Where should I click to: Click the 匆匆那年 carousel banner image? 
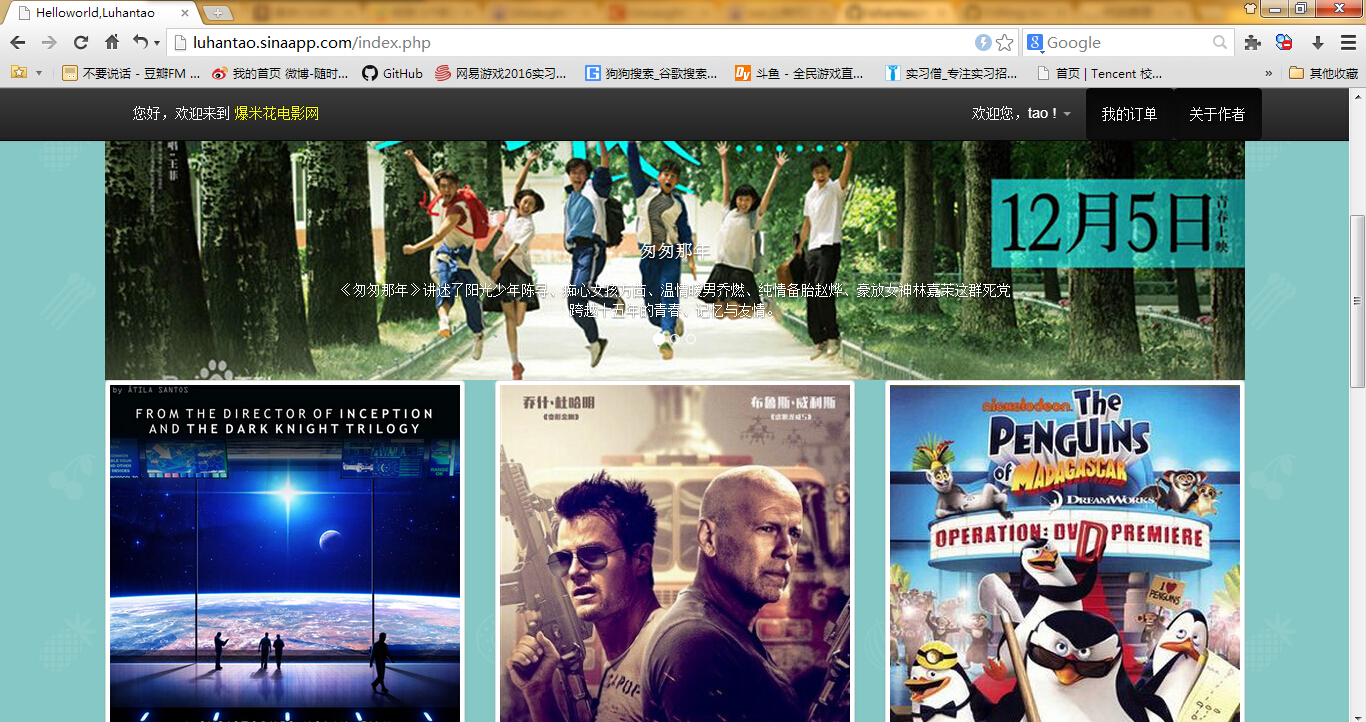pos(675,260)
